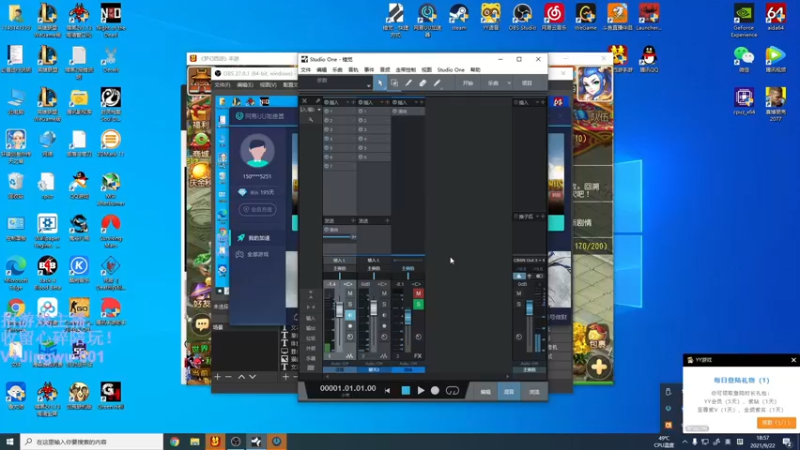
Task: Open GeForce Experience desktop icon
Action: (x=743, y=20)
